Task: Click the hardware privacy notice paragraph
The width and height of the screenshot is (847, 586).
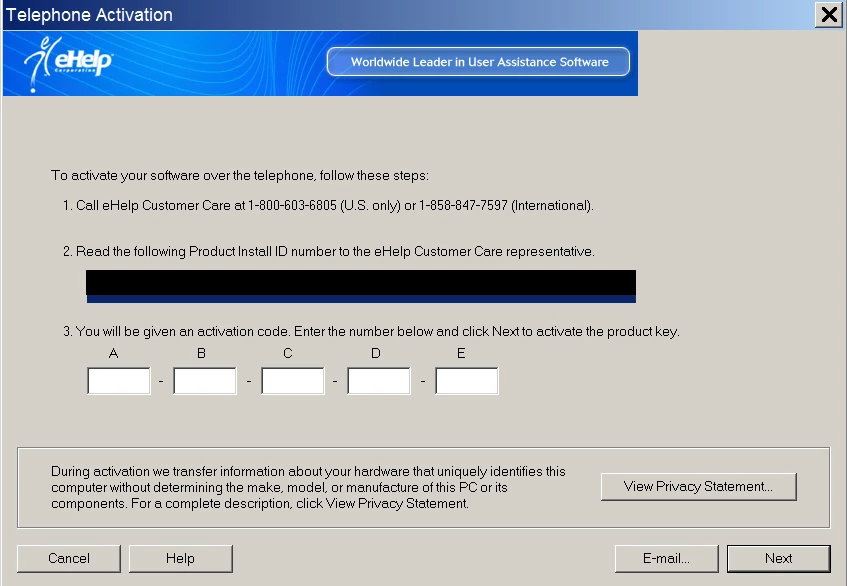Action: click(308, 487)
